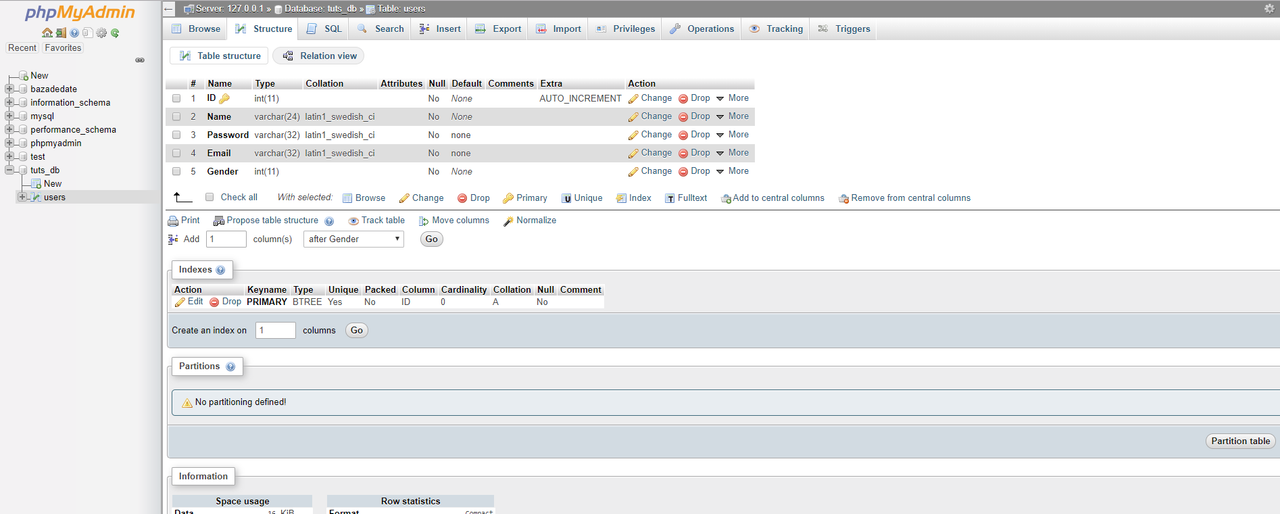Click the Table structure sub-tab button

click(x=218, y=56)
